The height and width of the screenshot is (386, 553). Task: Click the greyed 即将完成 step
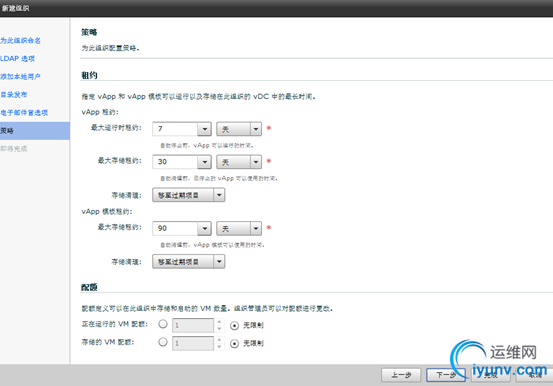coord(14,149)
